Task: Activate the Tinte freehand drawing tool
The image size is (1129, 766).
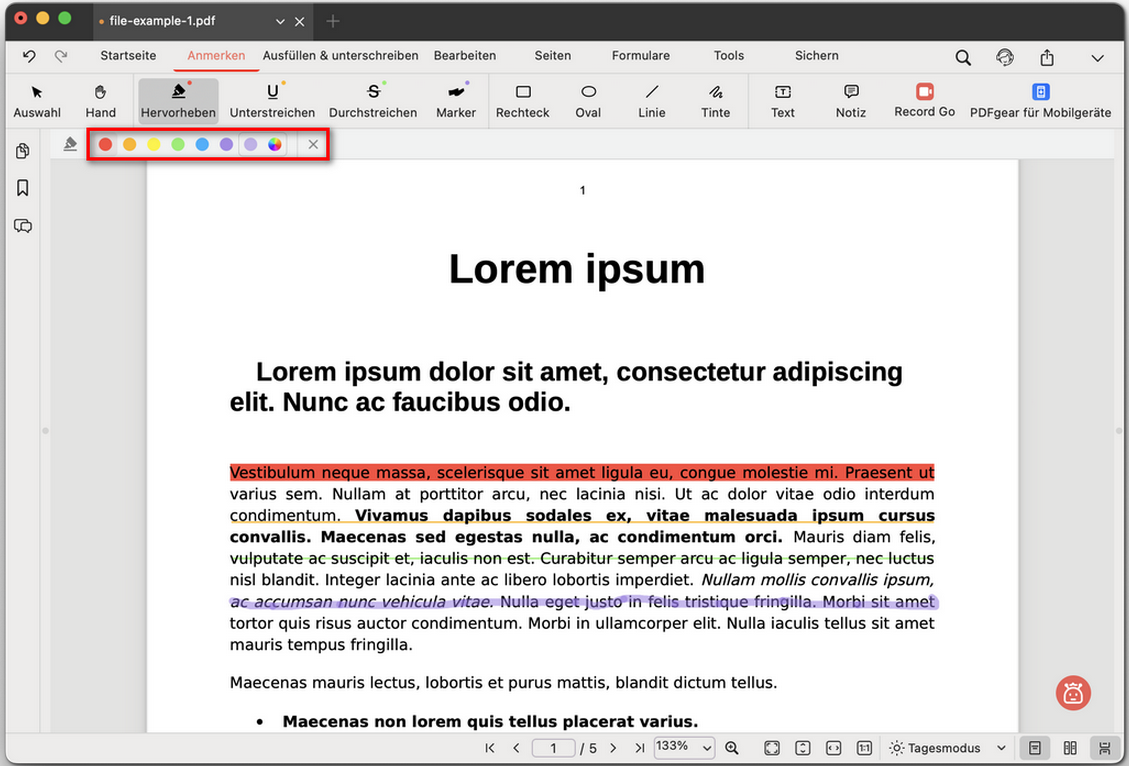Action: coord(715,100)
